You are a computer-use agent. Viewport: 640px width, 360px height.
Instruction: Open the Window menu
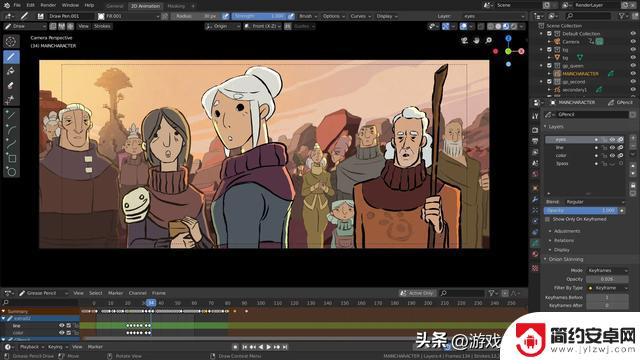coord(70,5)
